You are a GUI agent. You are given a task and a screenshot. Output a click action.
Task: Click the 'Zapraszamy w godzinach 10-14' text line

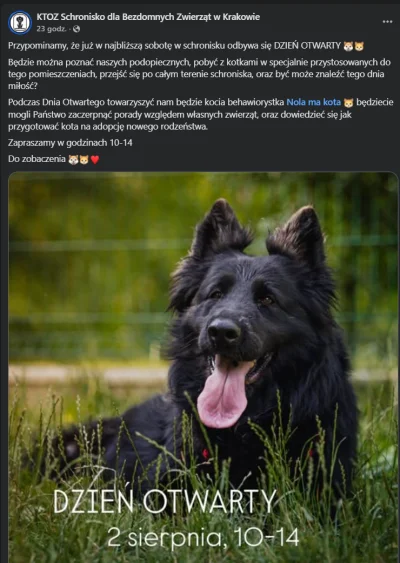pos(70,143)
